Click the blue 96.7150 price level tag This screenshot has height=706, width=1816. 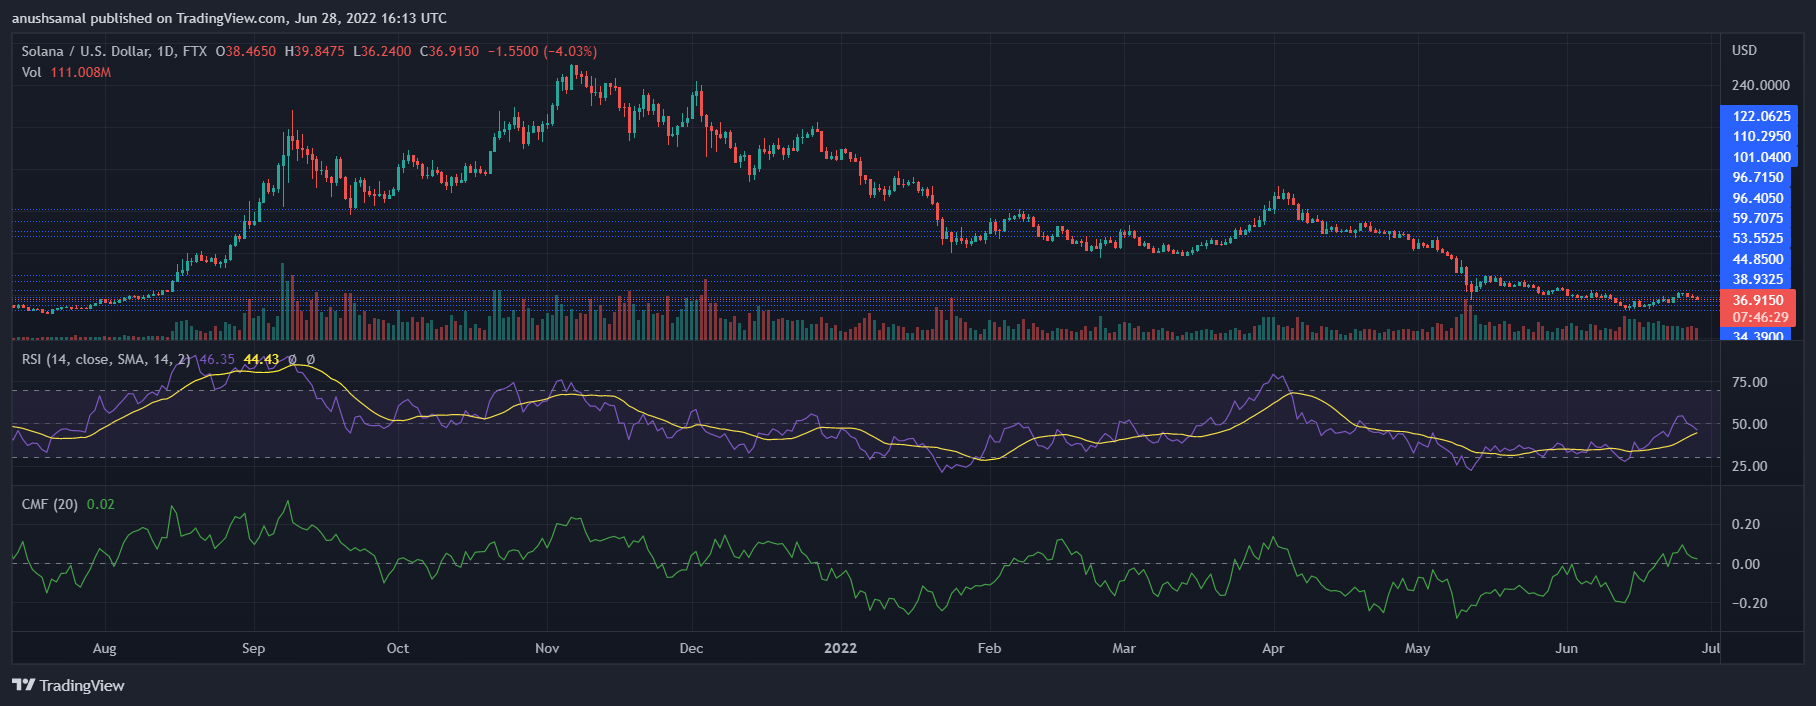coord(1757,177)
